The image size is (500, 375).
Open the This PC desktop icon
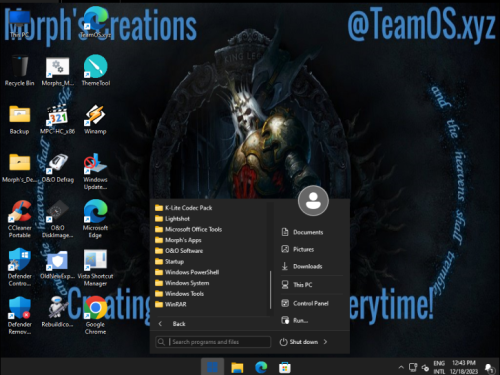pos(19,23)
